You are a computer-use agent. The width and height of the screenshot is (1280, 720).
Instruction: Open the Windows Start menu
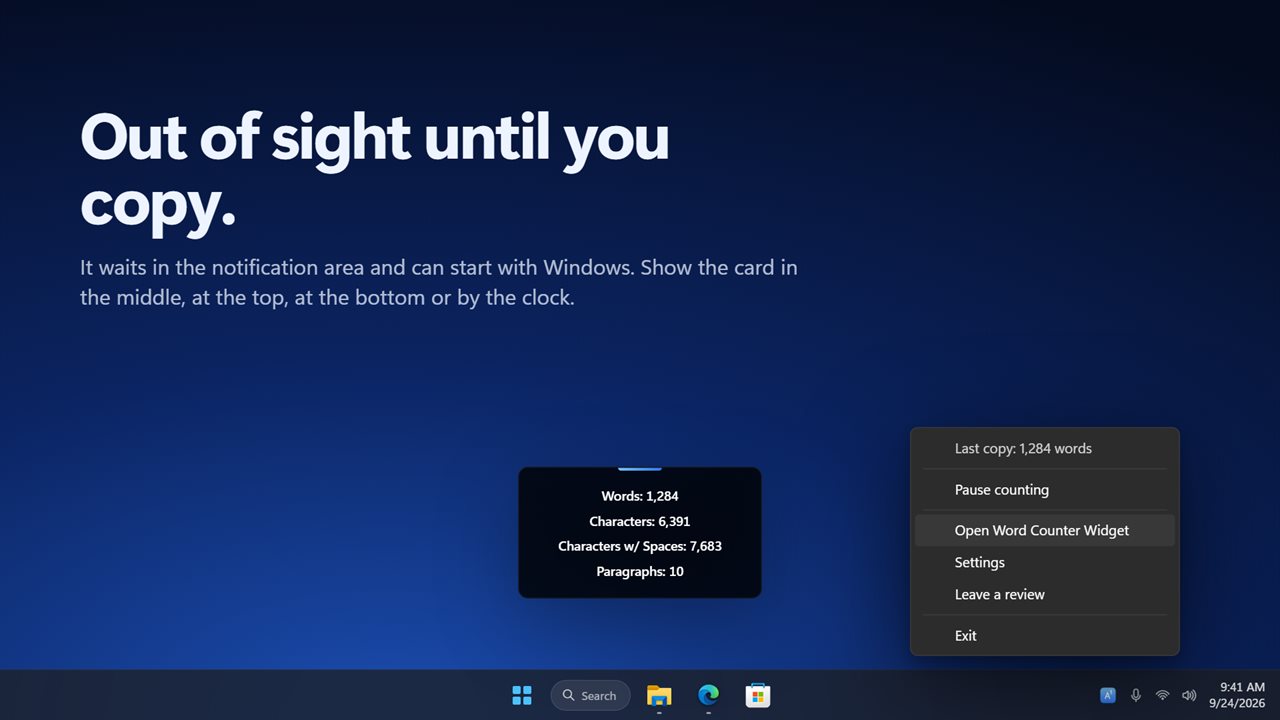tap(522, 695)
